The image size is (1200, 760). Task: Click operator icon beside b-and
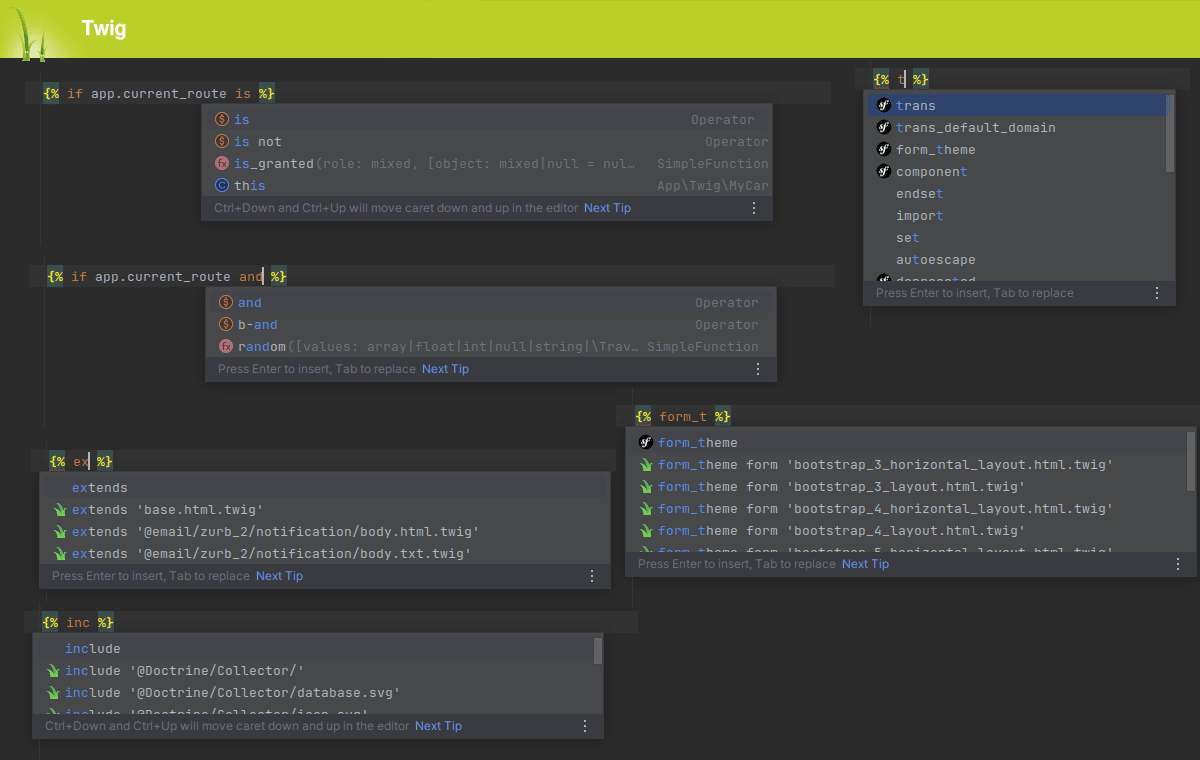pos(227,325)
